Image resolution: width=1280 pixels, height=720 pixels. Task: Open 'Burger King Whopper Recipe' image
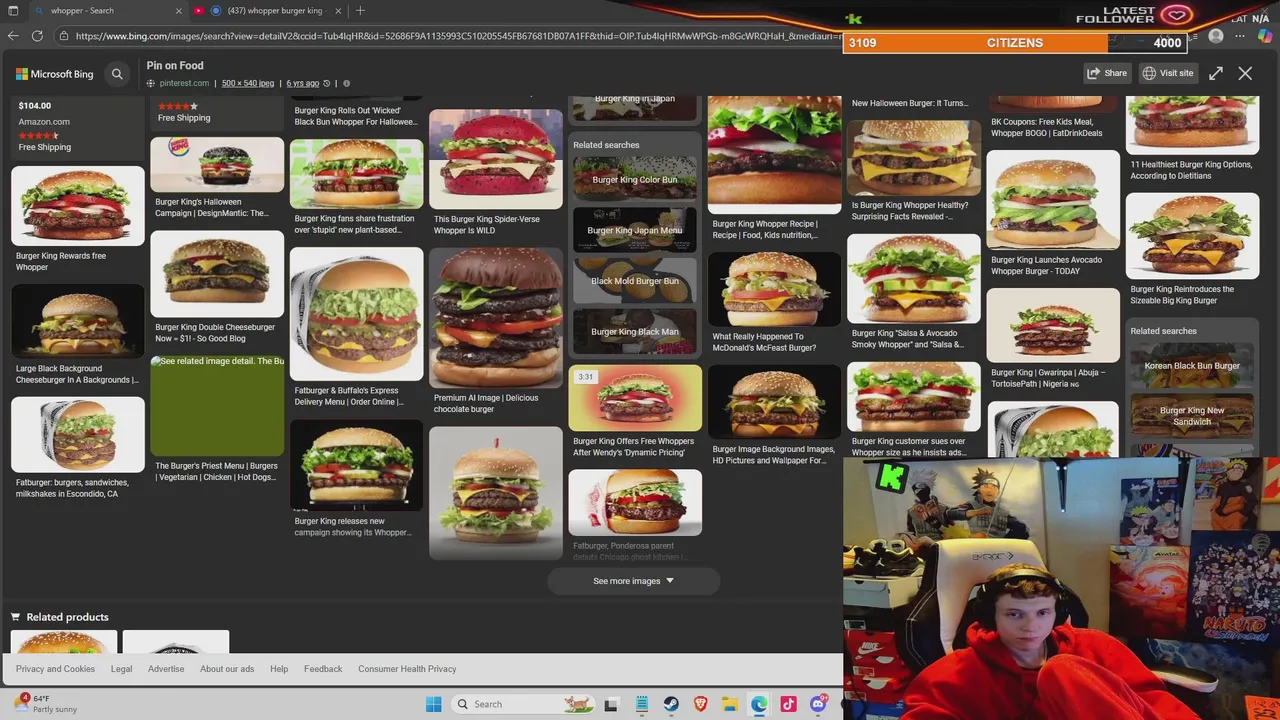(x=775, y=155)
